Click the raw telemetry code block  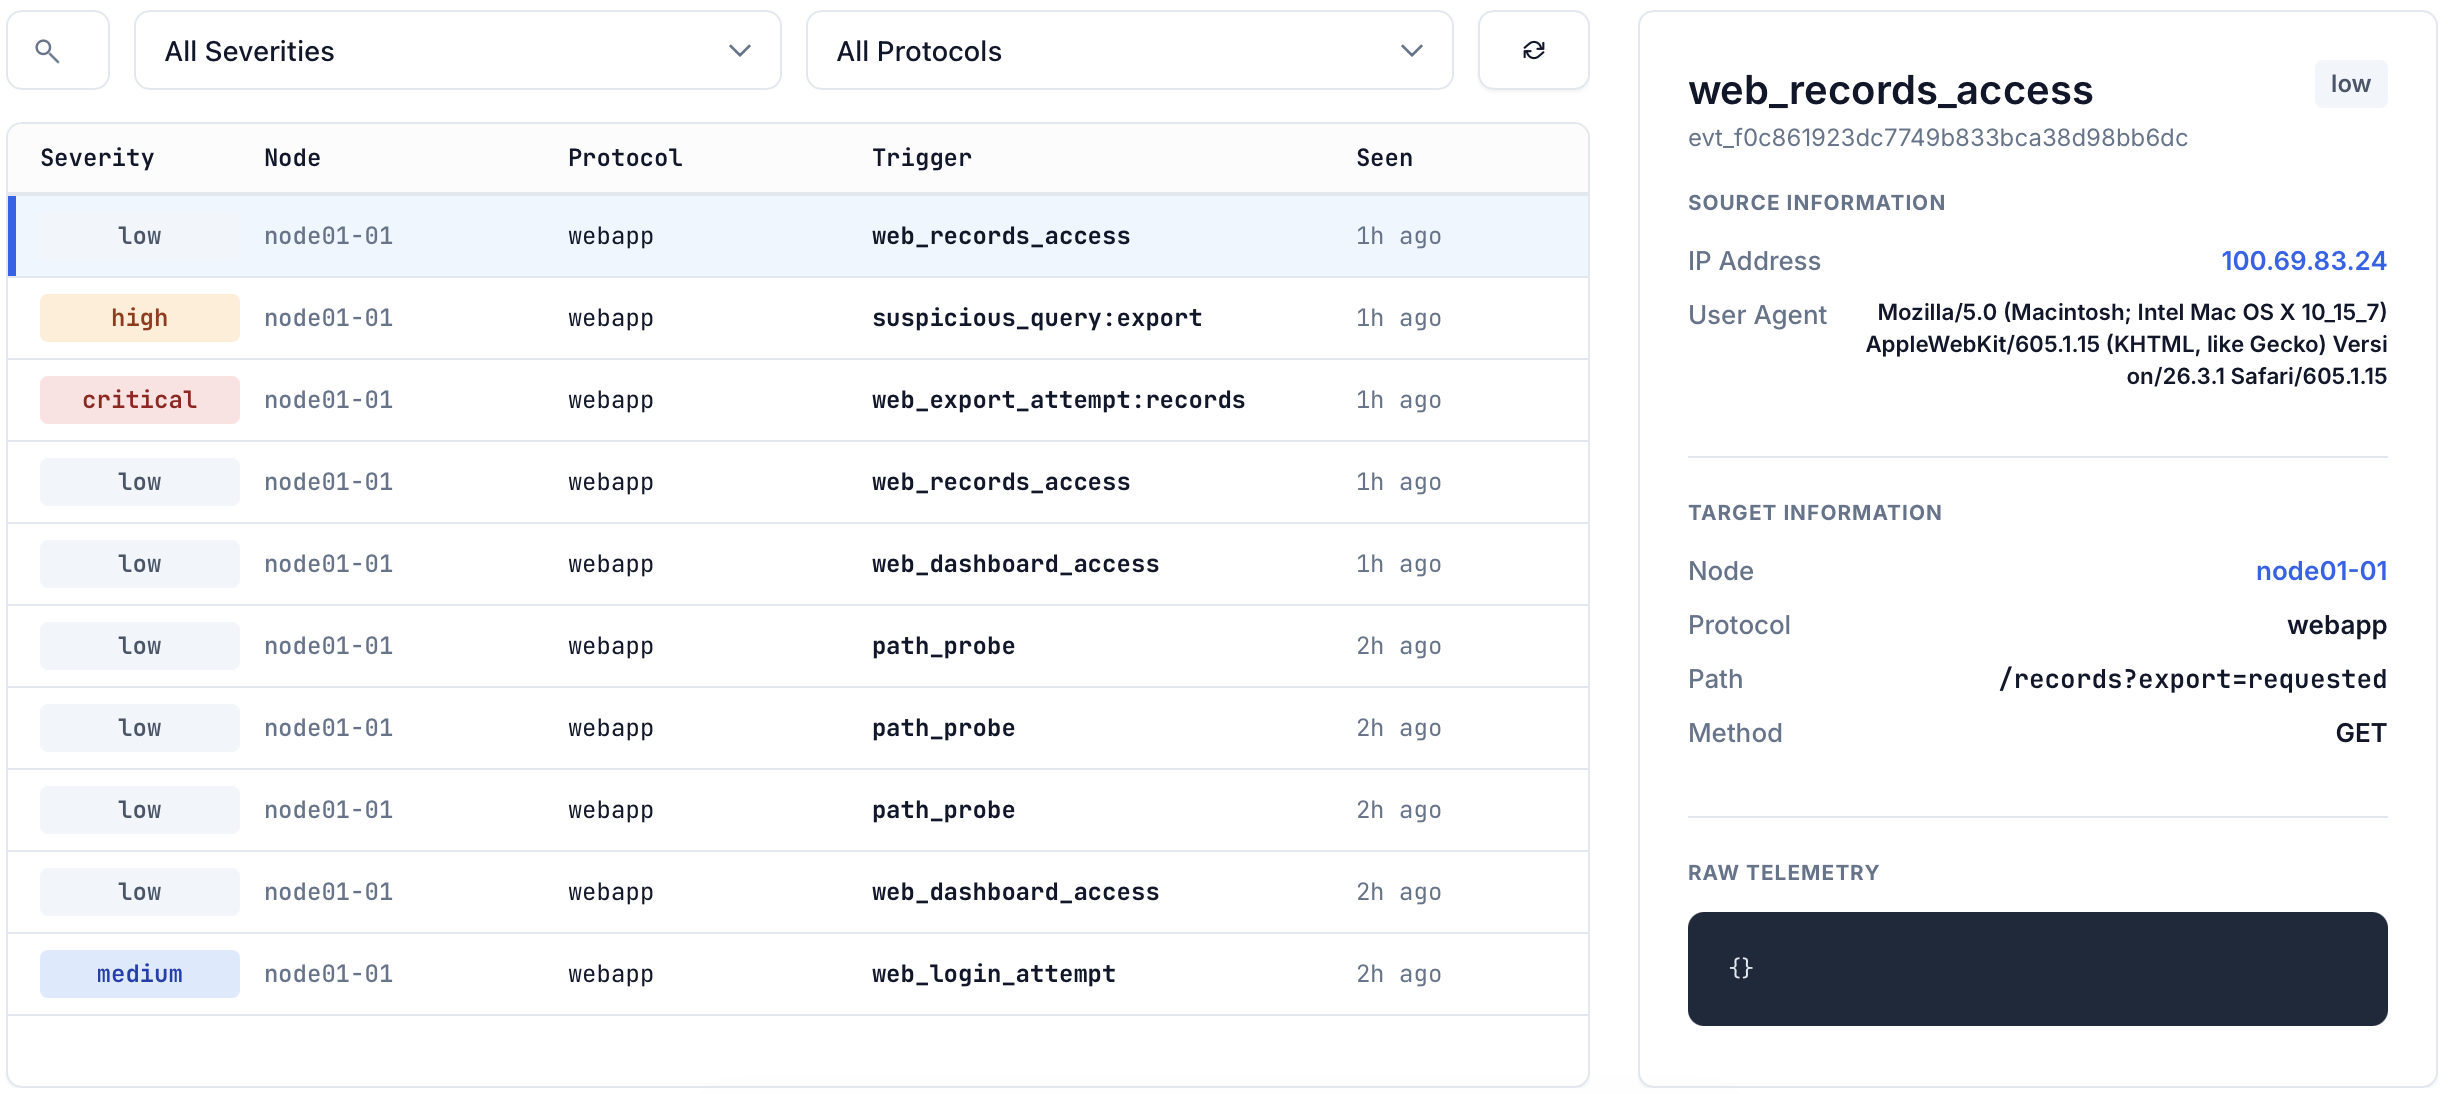[x=2037, y=968]
